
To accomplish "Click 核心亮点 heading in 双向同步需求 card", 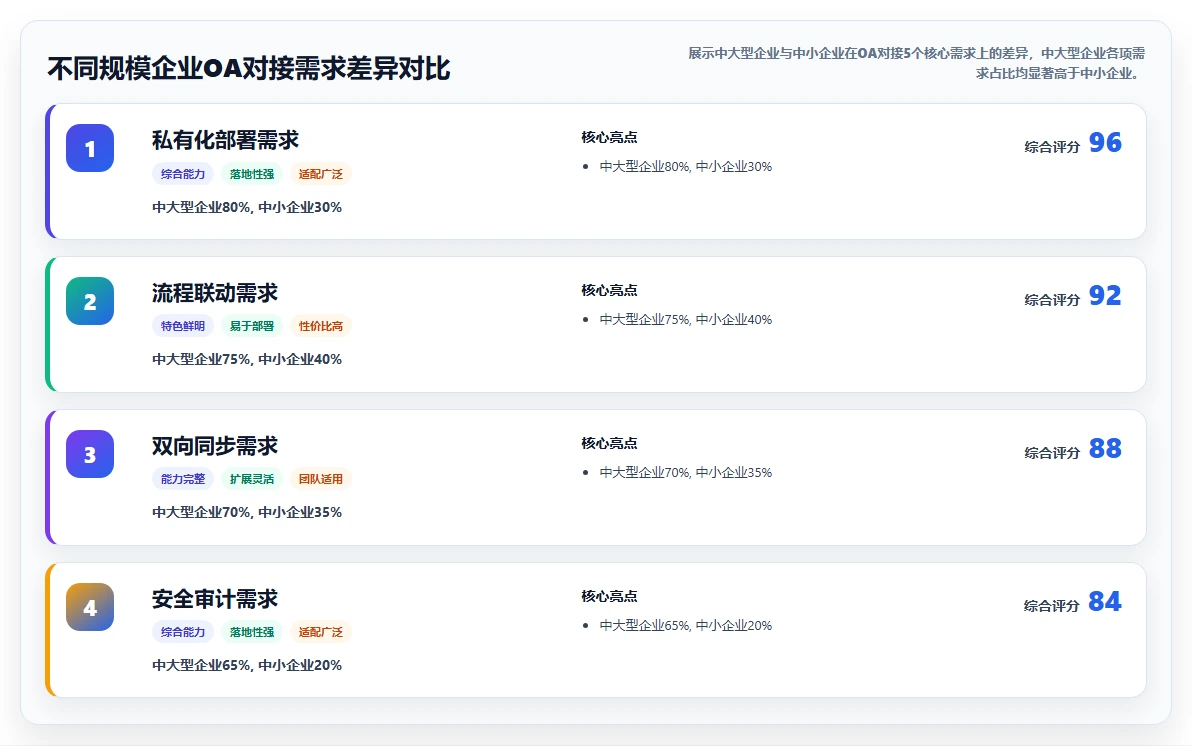I will tap(609, 443).
